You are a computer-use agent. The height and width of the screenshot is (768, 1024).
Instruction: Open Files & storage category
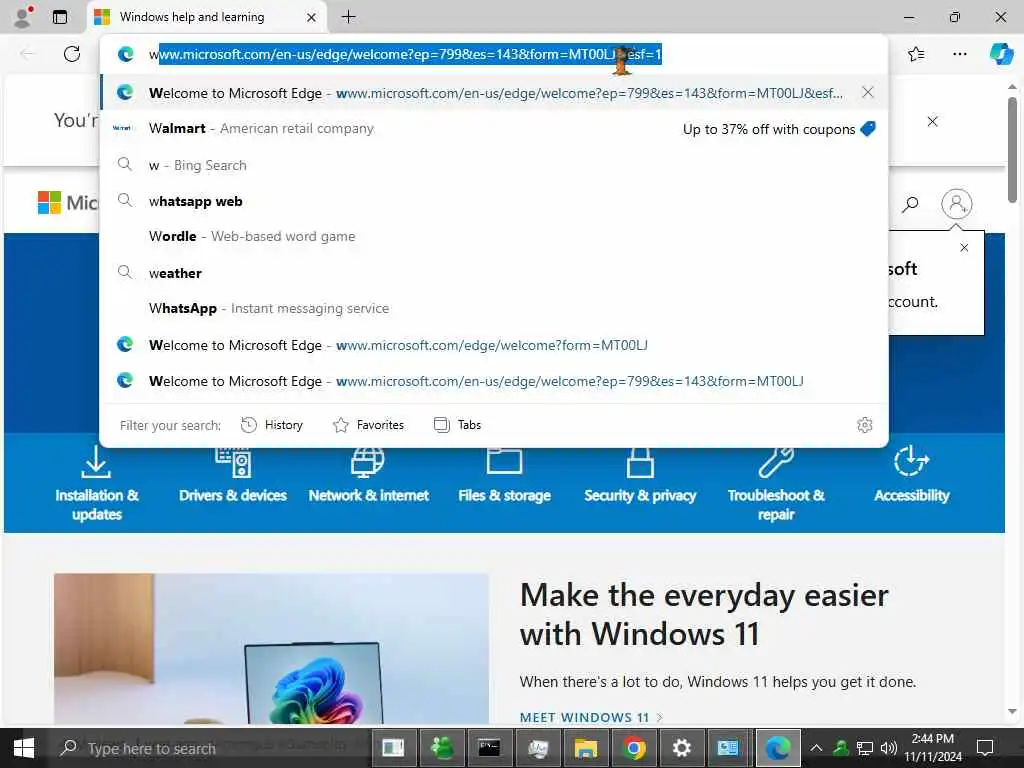coord(504,475)
